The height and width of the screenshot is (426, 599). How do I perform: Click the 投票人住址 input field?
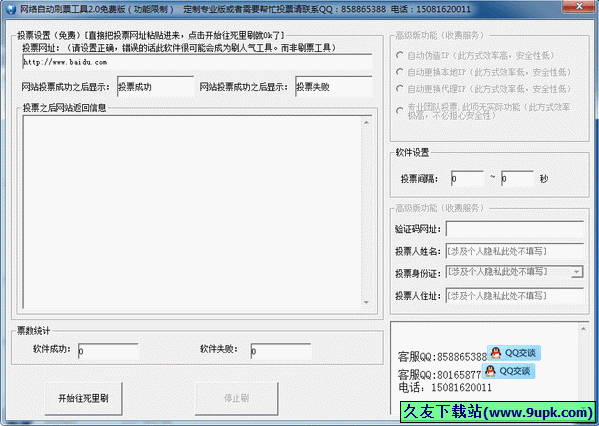click(x=515, y=295)
